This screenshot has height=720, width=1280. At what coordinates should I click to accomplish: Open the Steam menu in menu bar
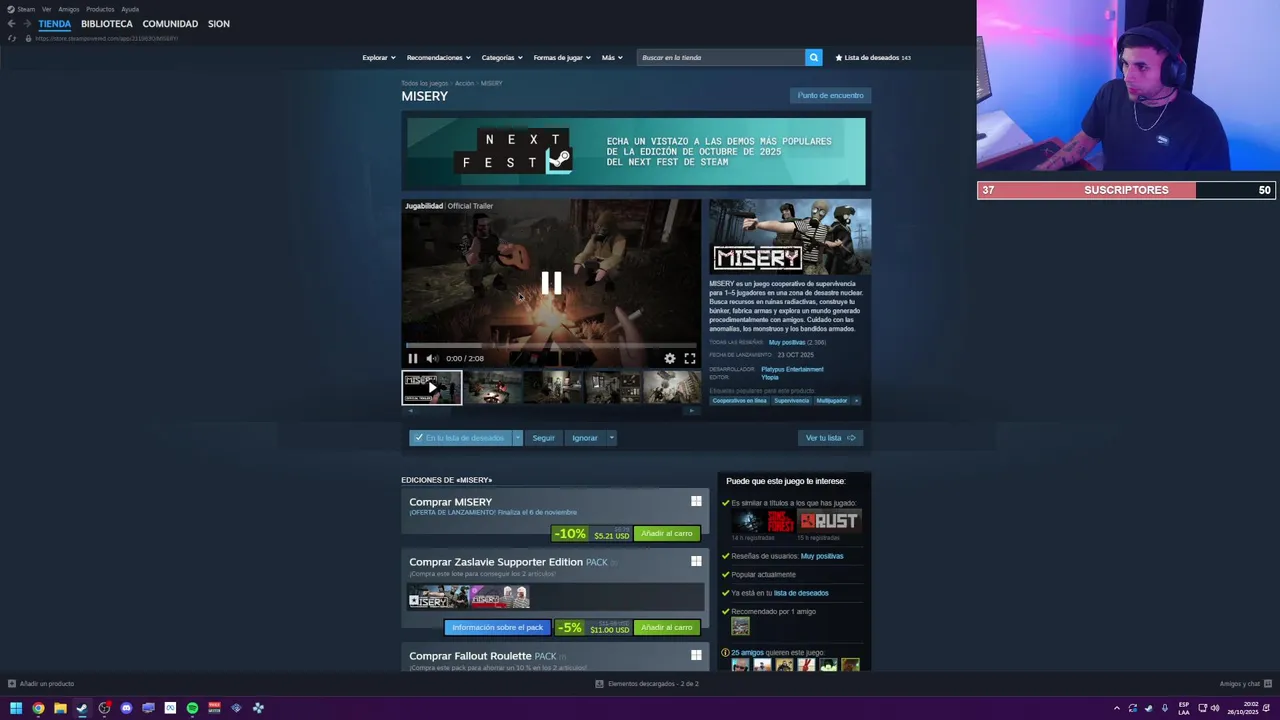click(x=25, y=9)
